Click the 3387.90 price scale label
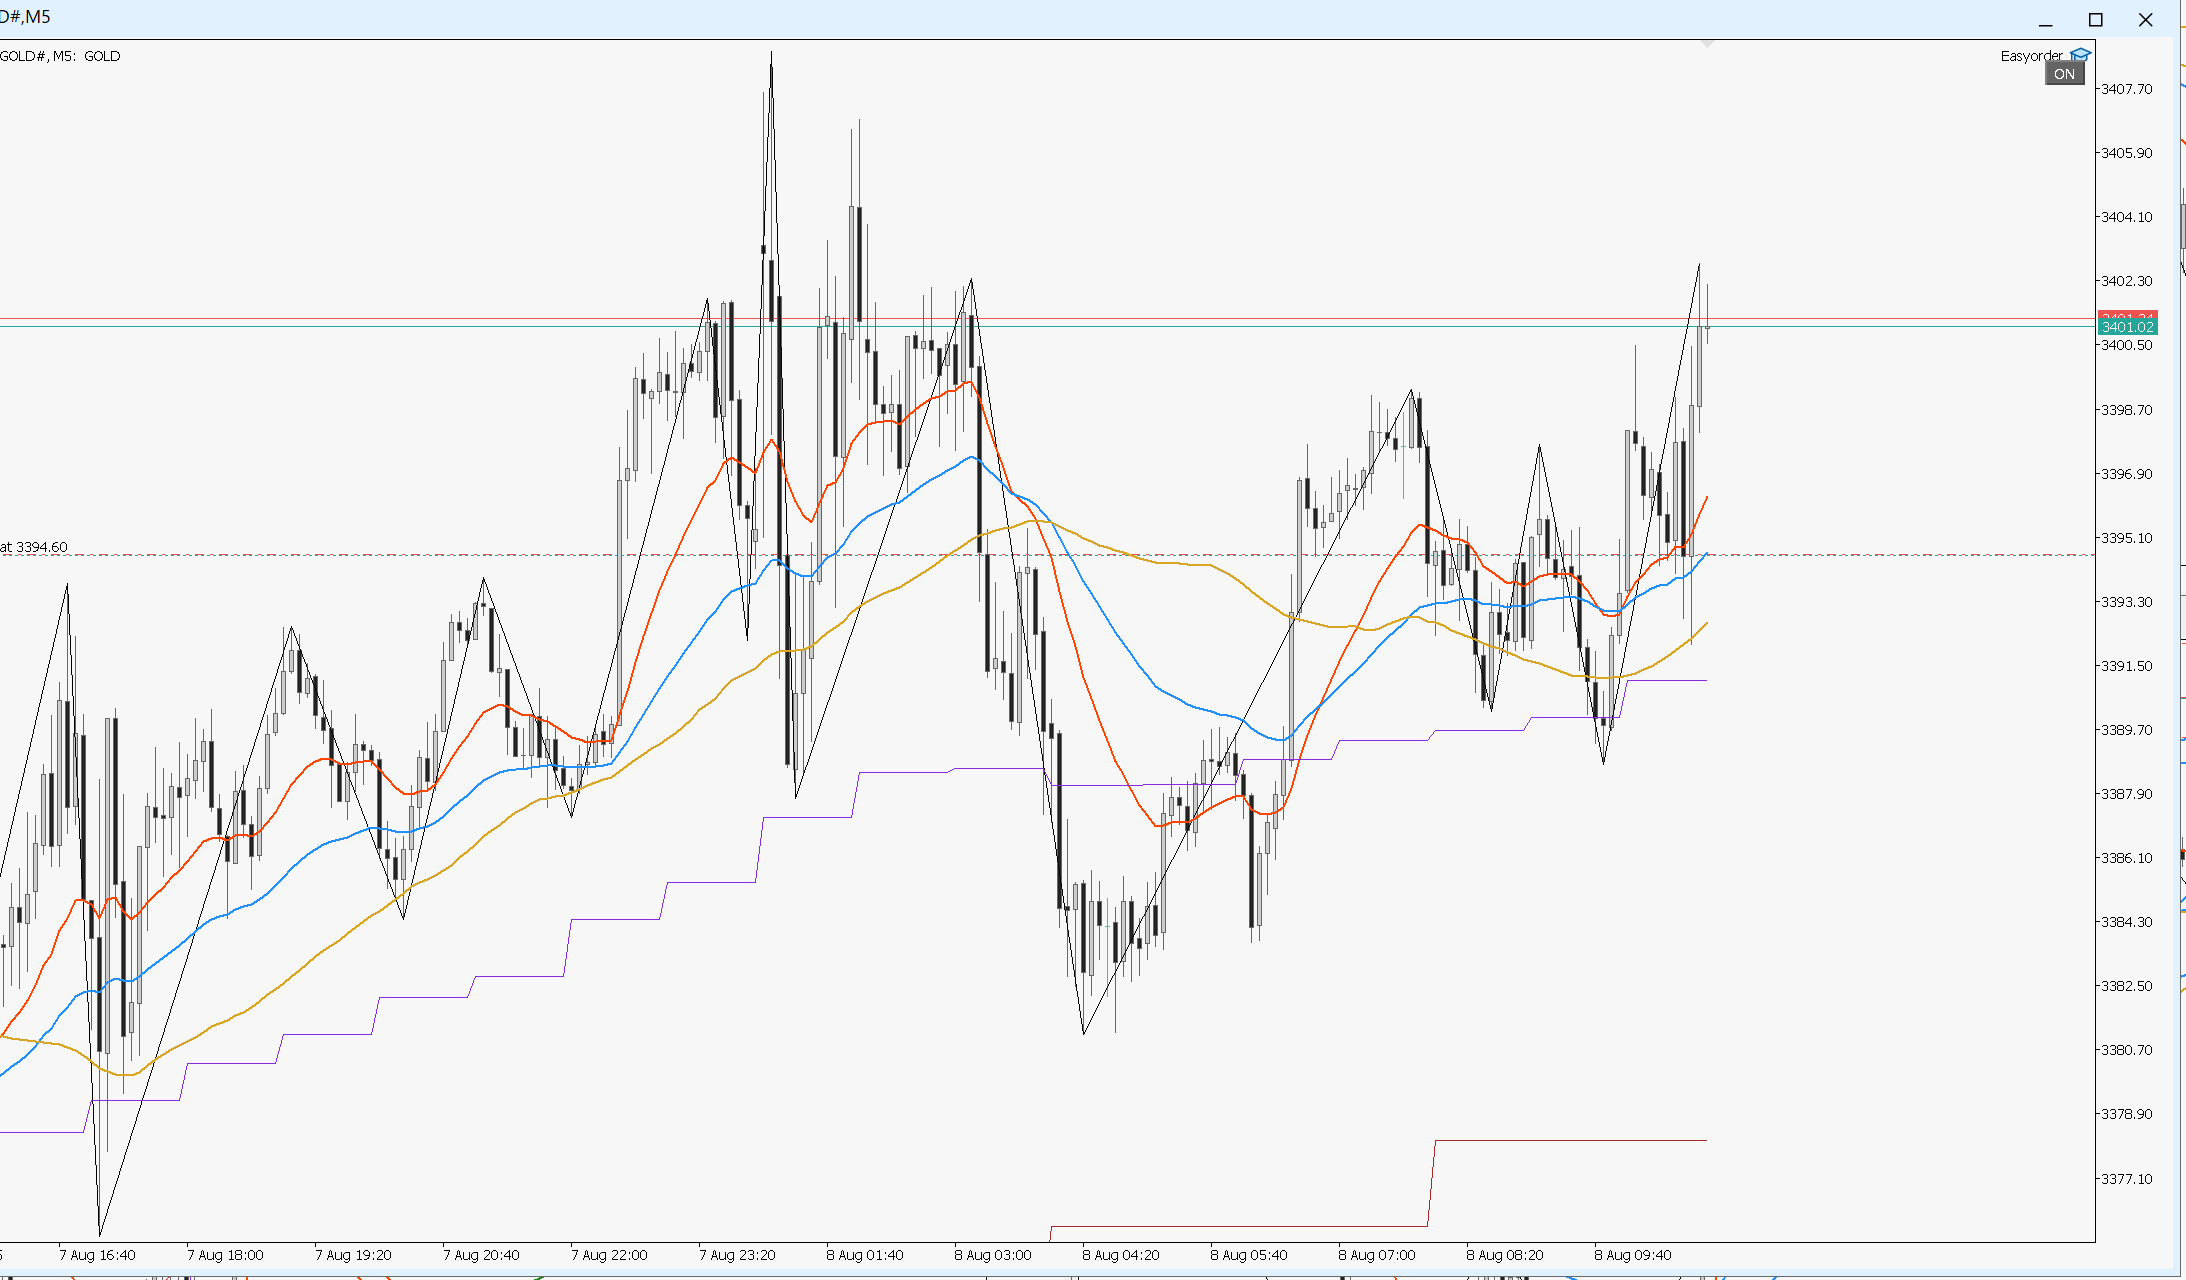2186x1280 pixels. pos(2127,794)
